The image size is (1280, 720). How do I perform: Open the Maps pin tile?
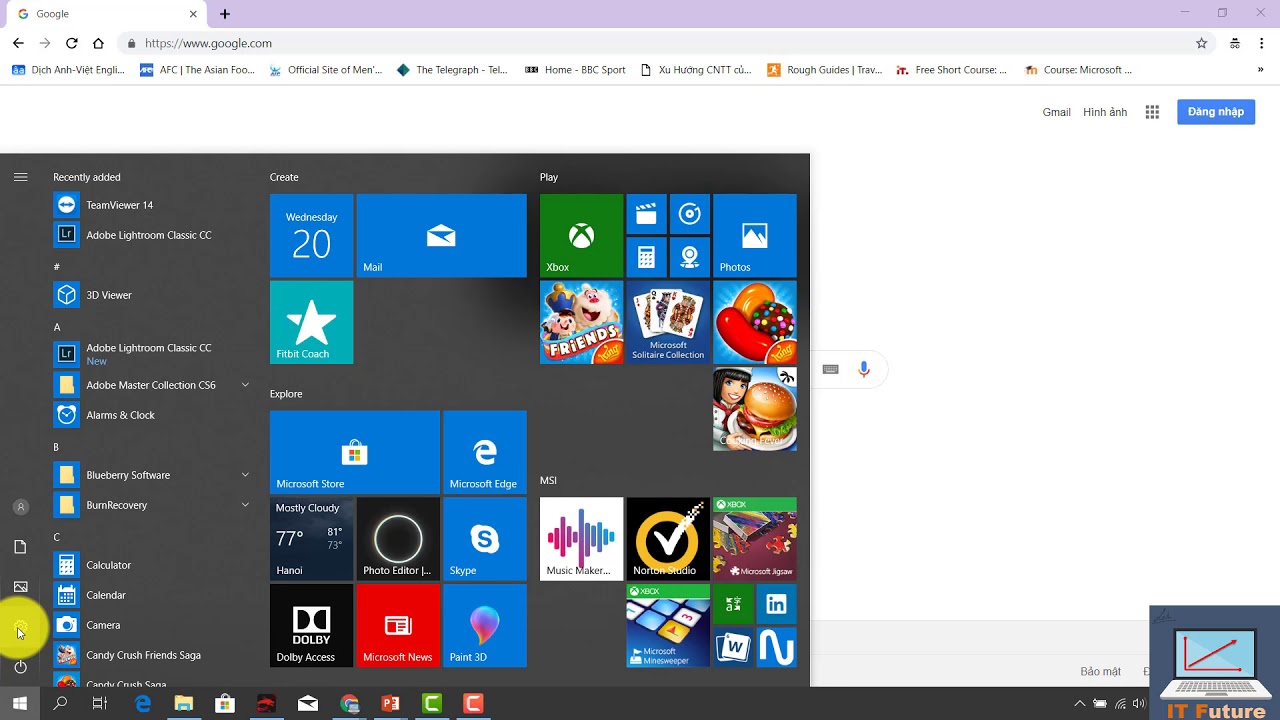tap(690, 257)
